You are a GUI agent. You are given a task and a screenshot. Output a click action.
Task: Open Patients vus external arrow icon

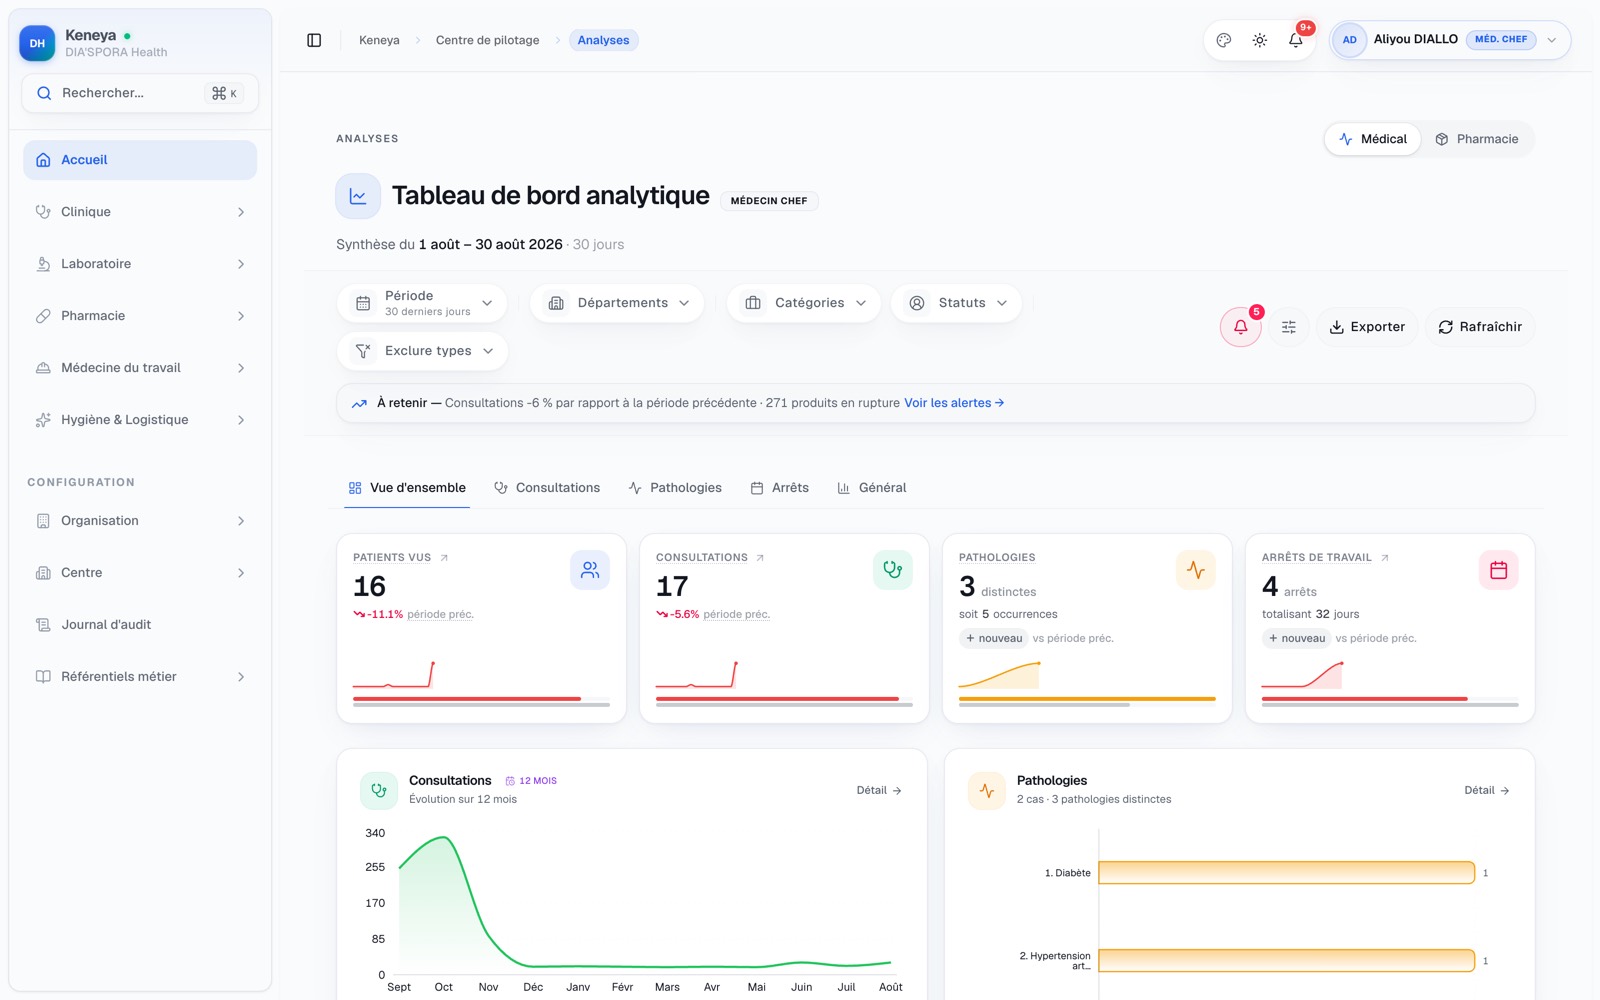[444, 558]
